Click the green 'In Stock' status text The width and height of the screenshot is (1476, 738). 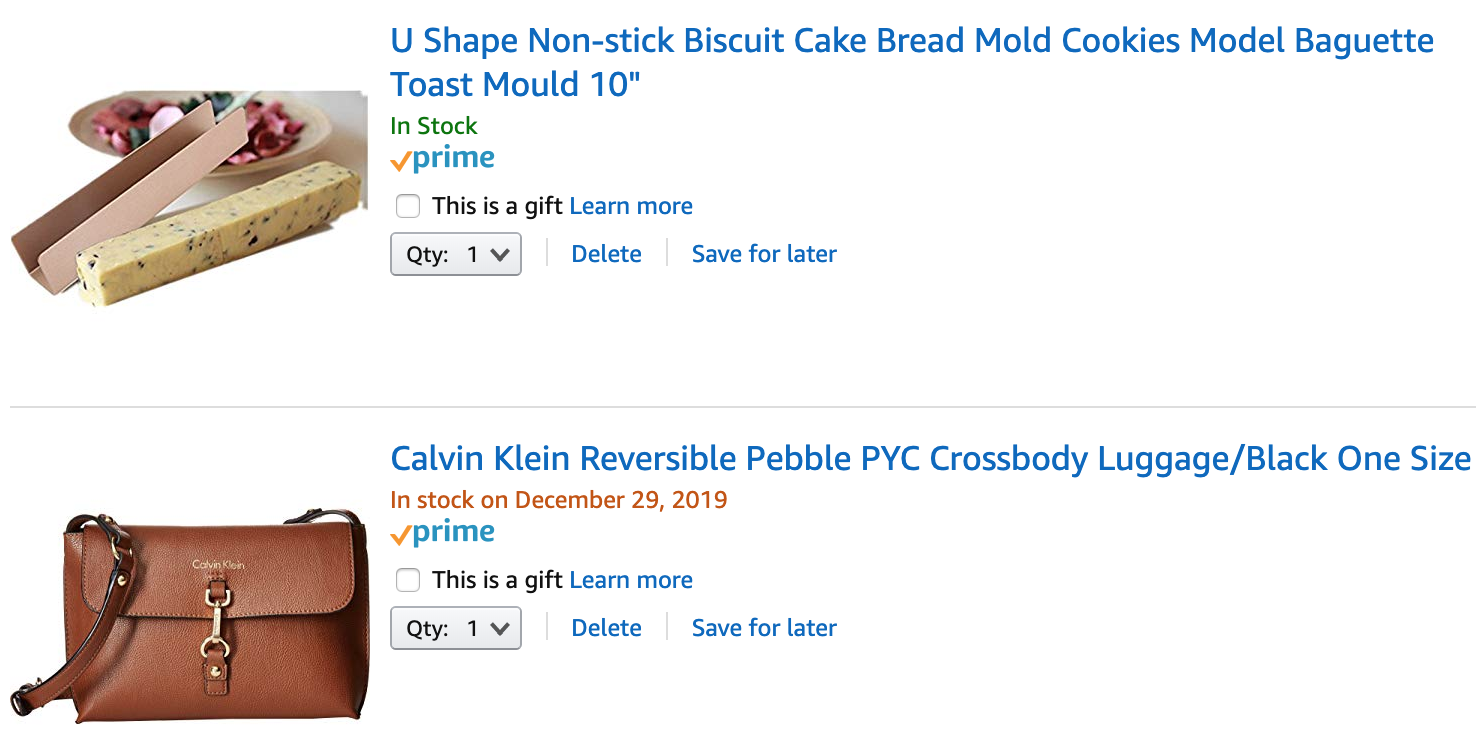[434, 126]
